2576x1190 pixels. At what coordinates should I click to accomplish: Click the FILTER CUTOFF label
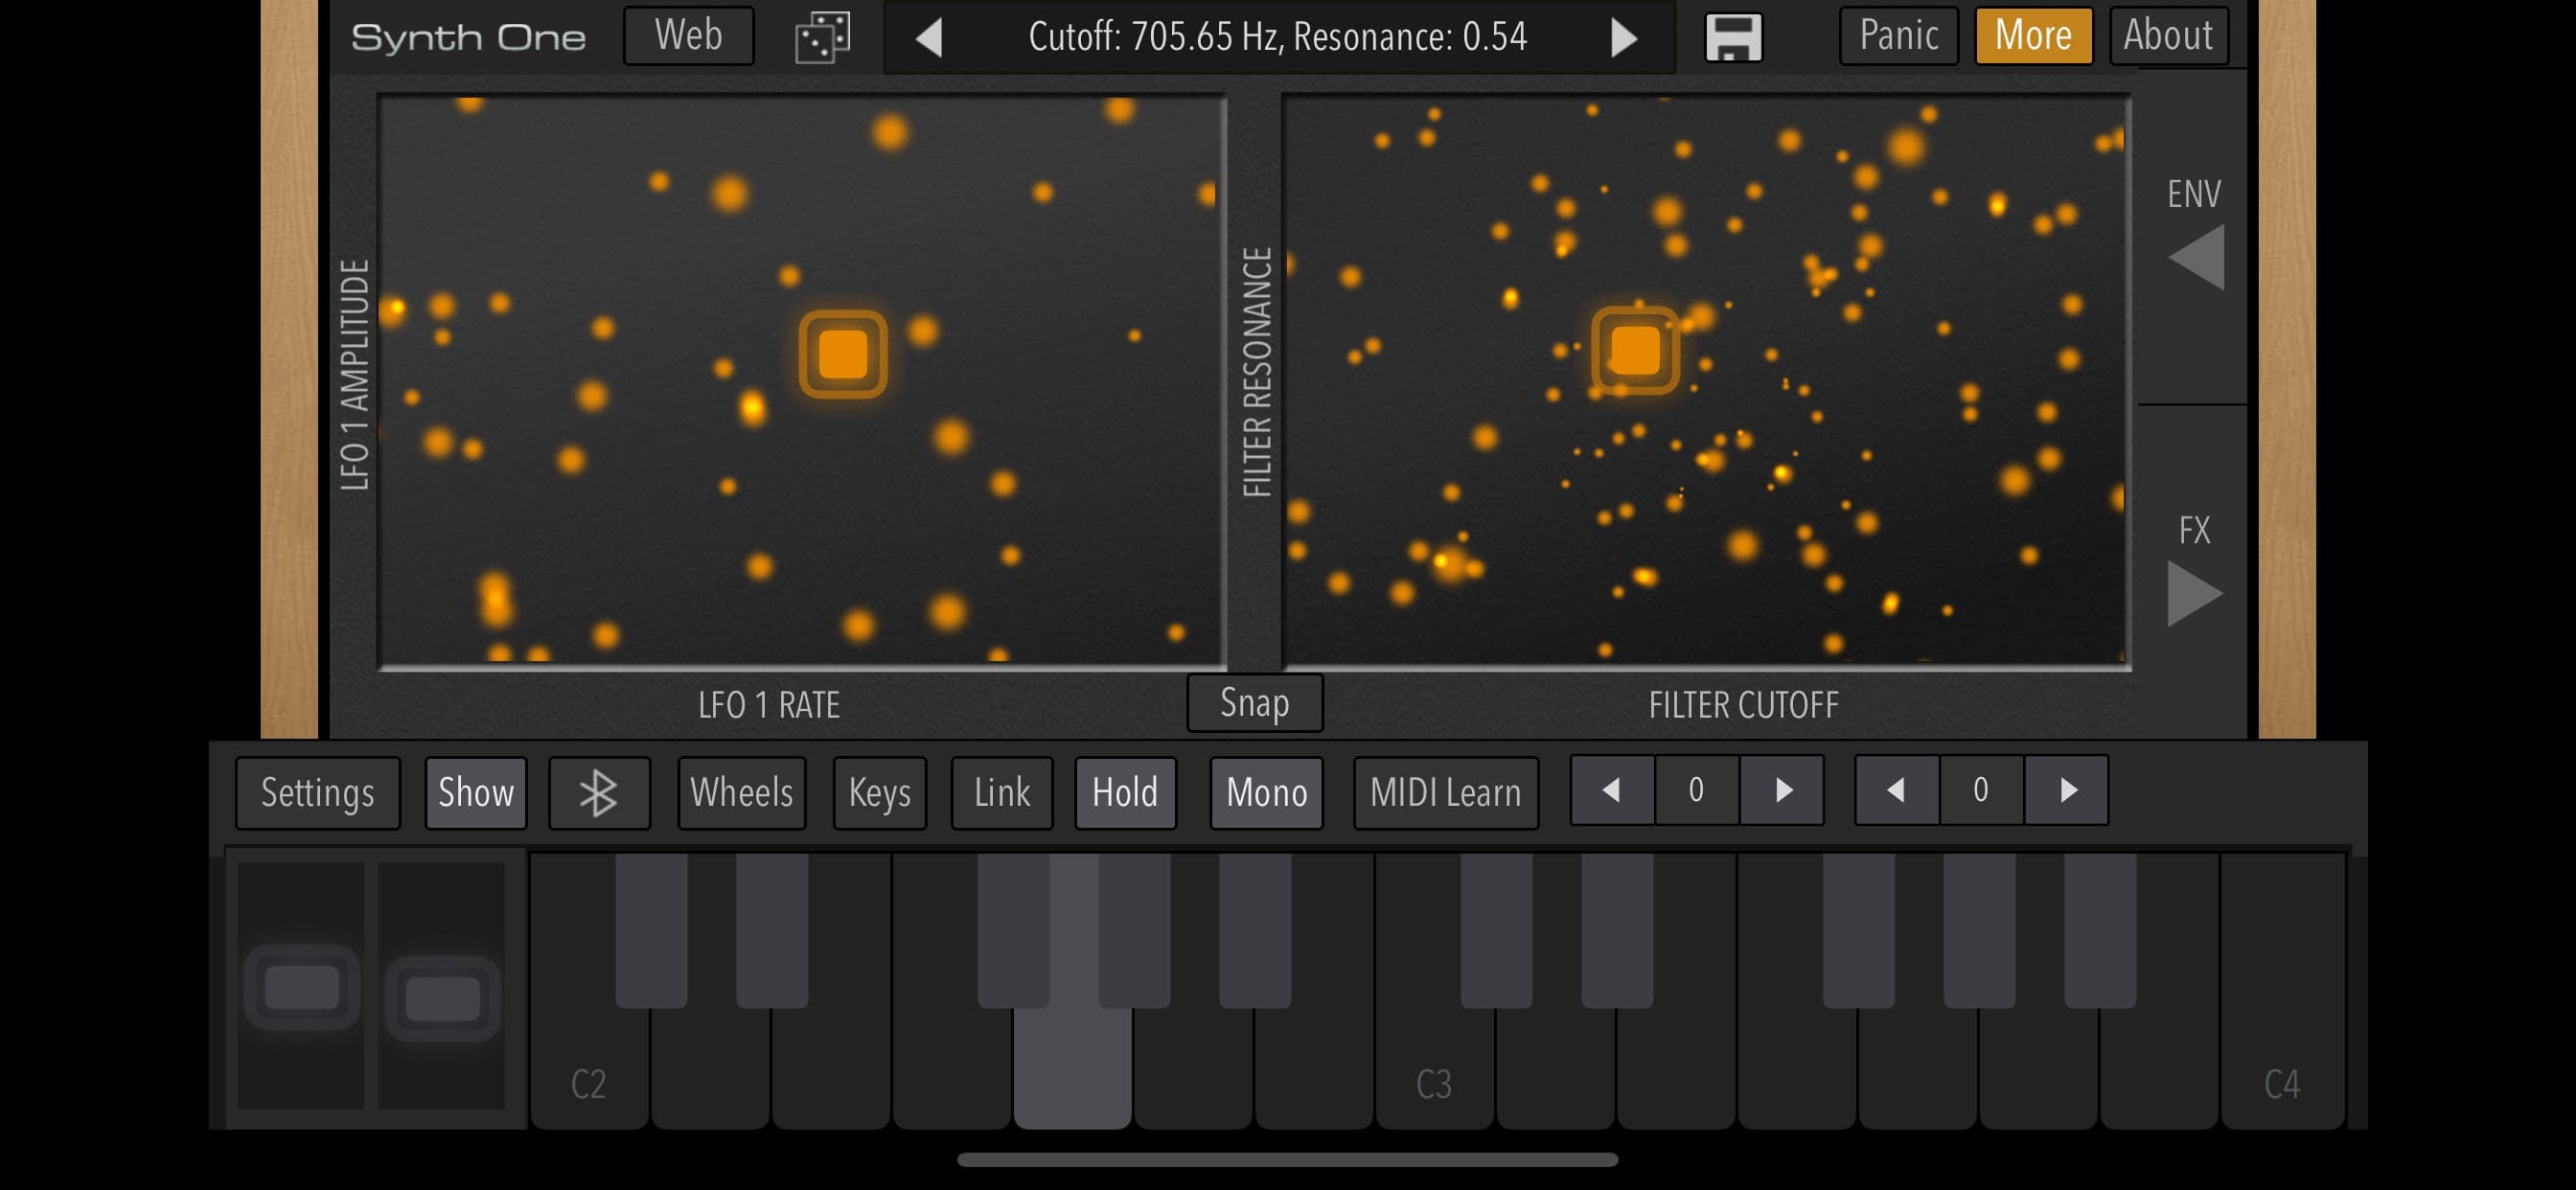point(1743,705)
